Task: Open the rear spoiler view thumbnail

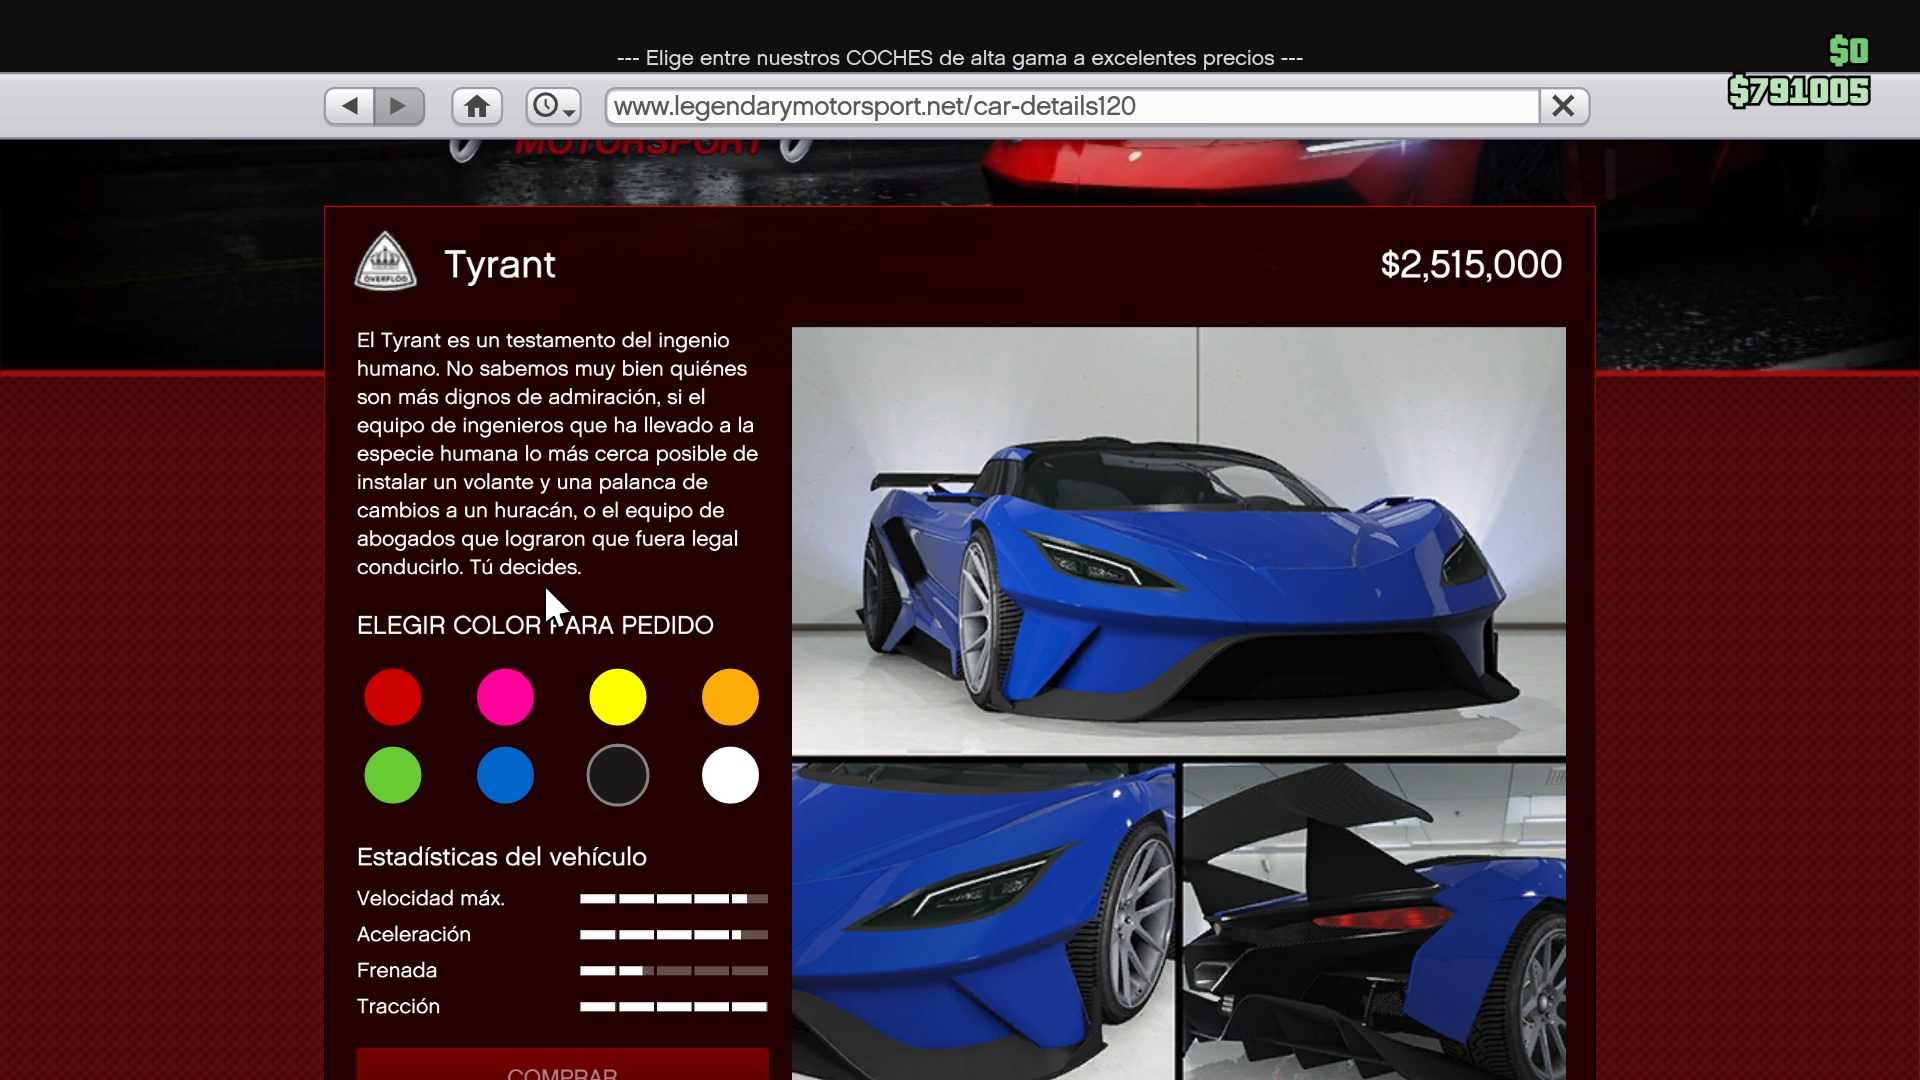Action: tap(1374, 920)
